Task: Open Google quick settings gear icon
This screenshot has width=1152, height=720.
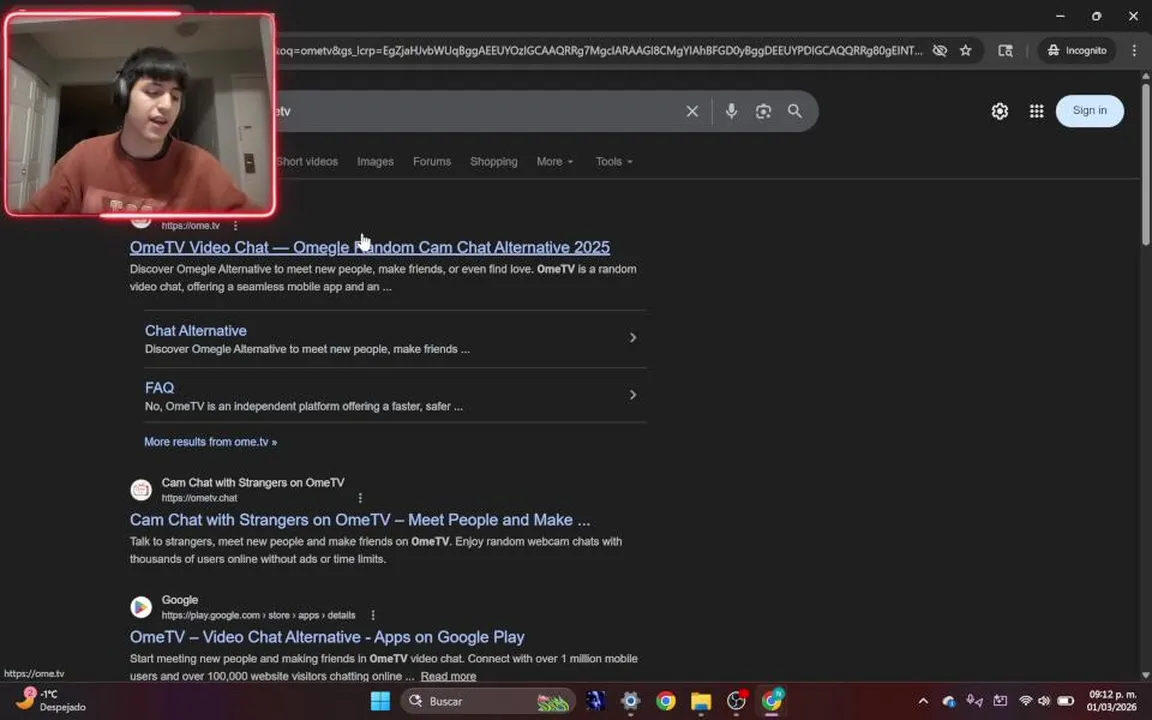Action: click(999, 111)
